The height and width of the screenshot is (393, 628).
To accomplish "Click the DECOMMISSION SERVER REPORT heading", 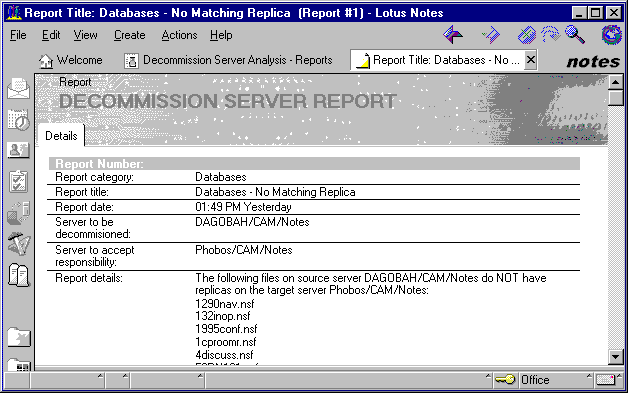I will pos(228,101).
